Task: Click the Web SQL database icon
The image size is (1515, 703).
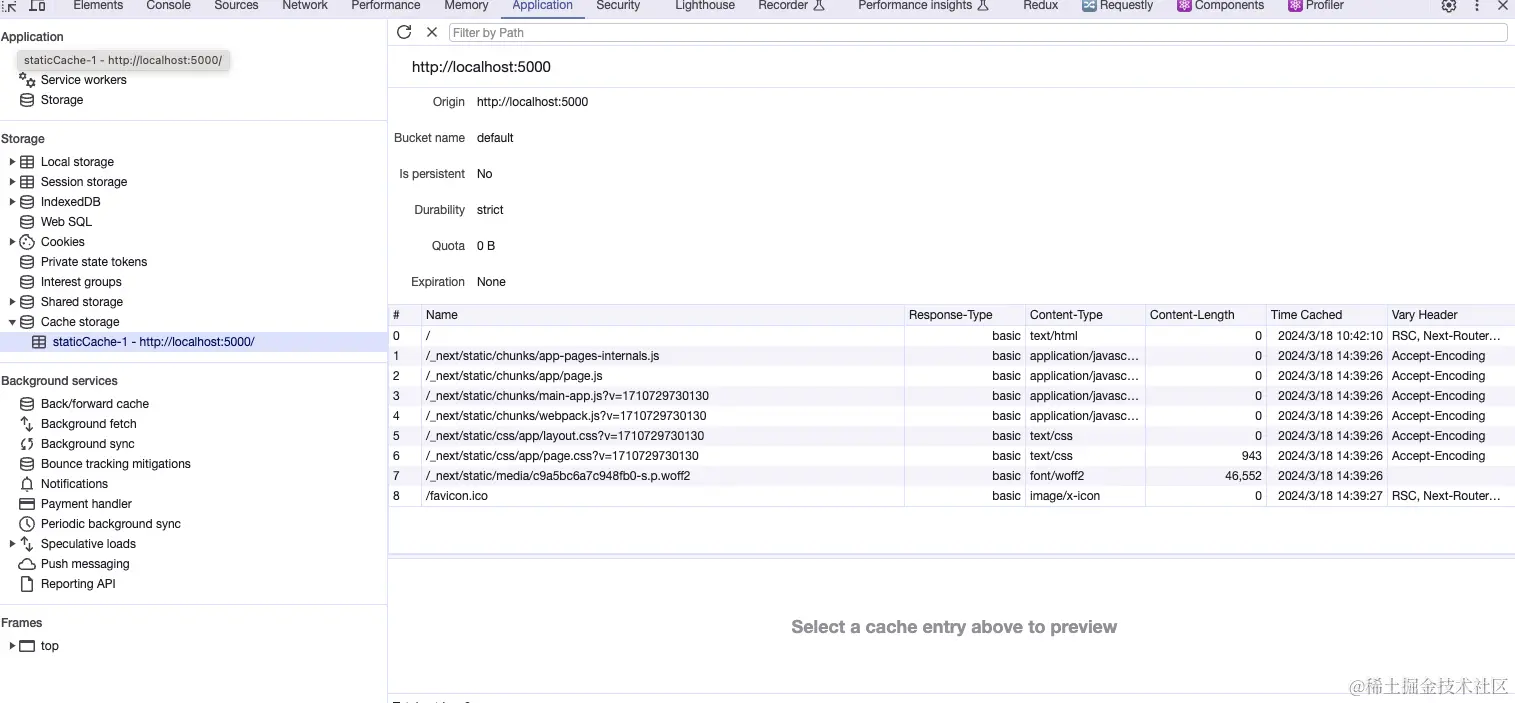Action: point(27,222)
